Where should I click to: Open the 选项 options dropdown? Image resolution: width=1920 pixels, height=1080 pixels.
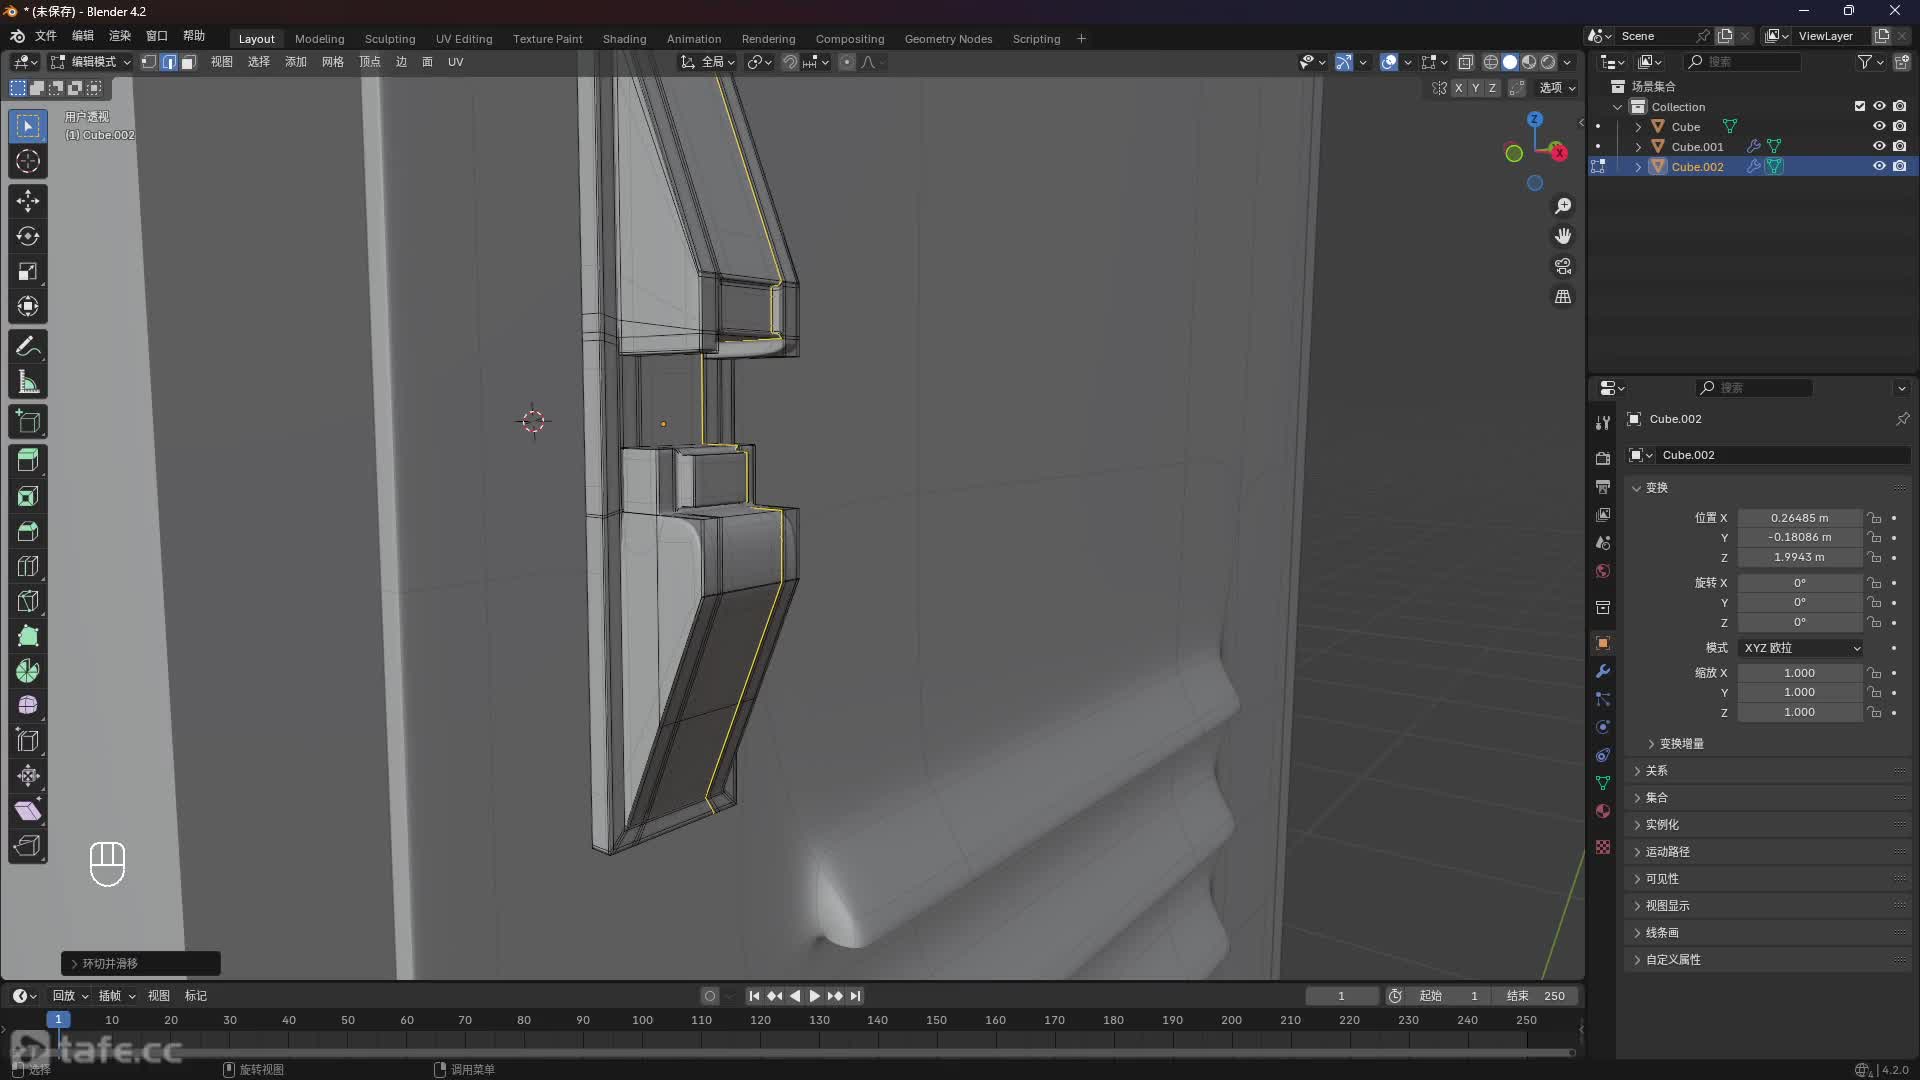click(1557, 88)
